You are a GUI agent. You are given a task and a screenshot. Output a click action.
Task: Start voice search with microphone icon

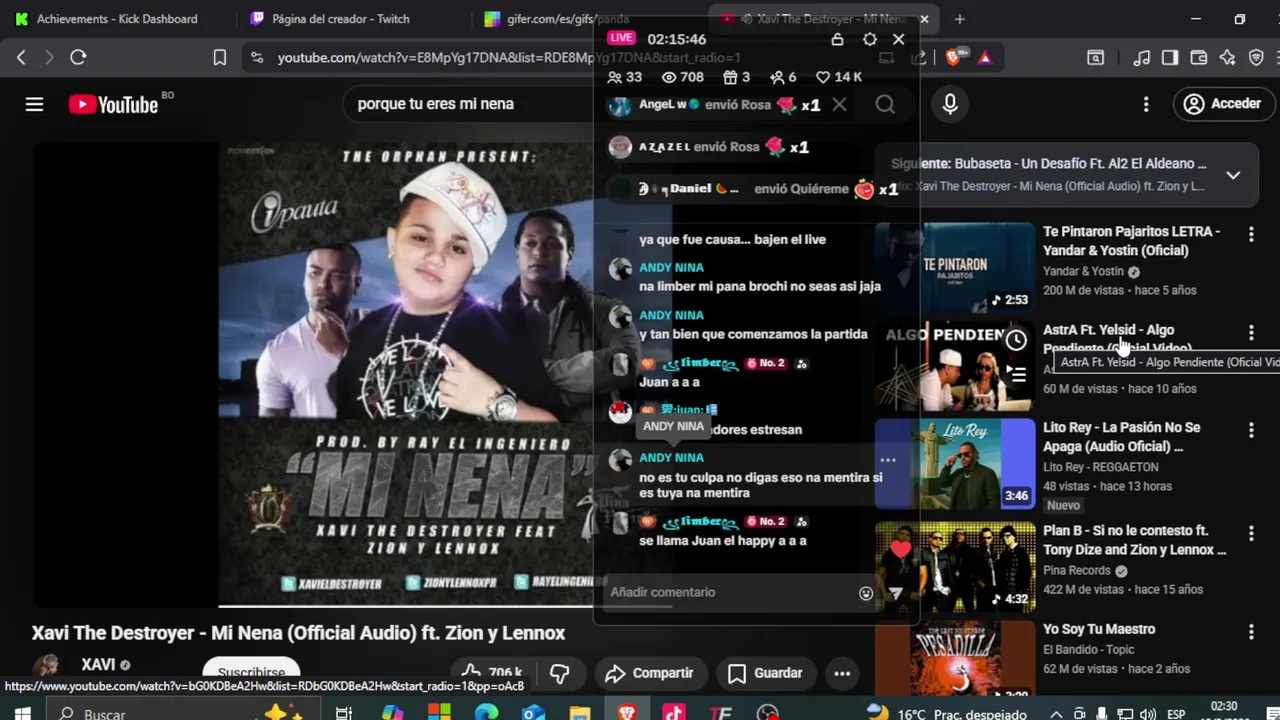(950, 104)
